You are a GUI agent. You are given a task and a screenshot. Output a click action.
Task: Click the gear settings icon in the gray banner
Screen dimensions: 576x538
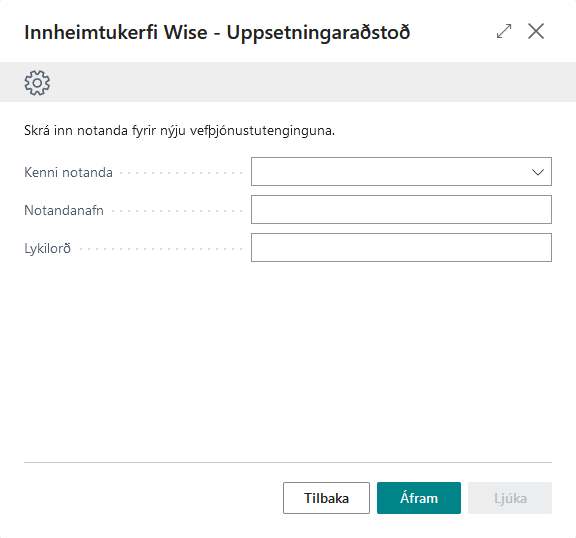pyautogui.click(x=37, y=83)
